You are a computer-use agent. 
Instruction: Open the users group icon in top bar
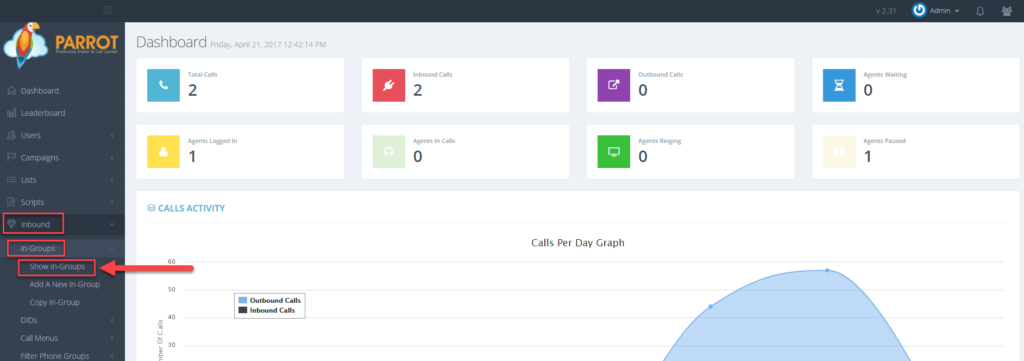tap(1006, 10)
